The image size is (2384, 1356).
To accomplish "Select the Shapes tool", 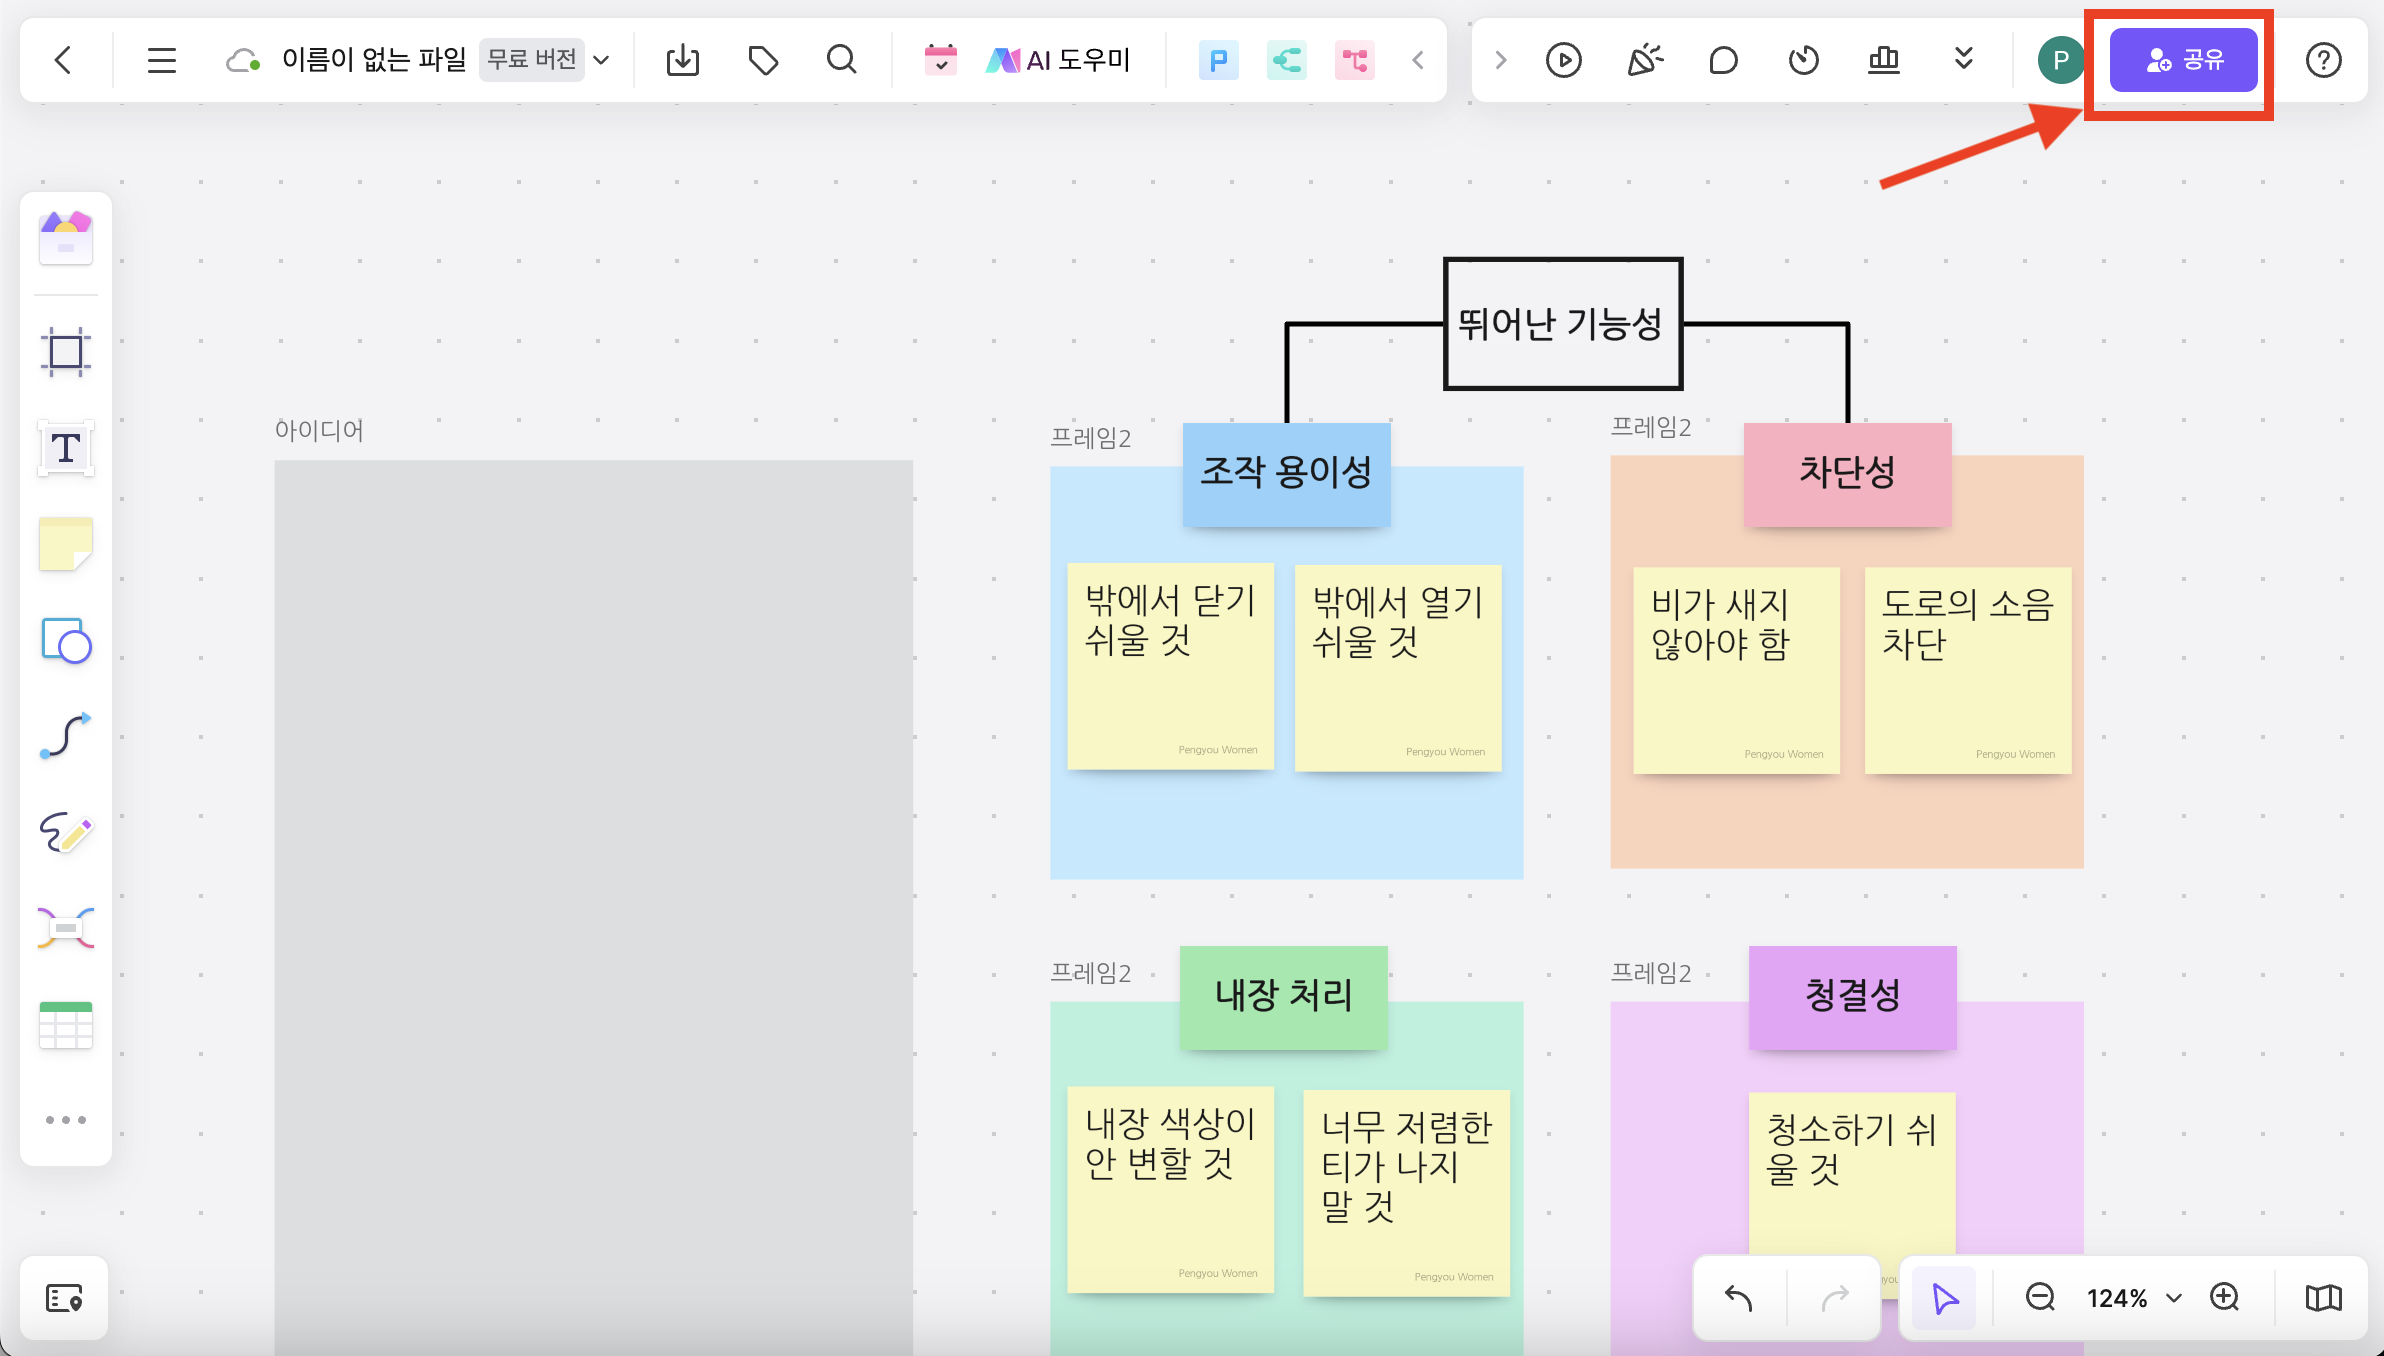I will [66, 640].
